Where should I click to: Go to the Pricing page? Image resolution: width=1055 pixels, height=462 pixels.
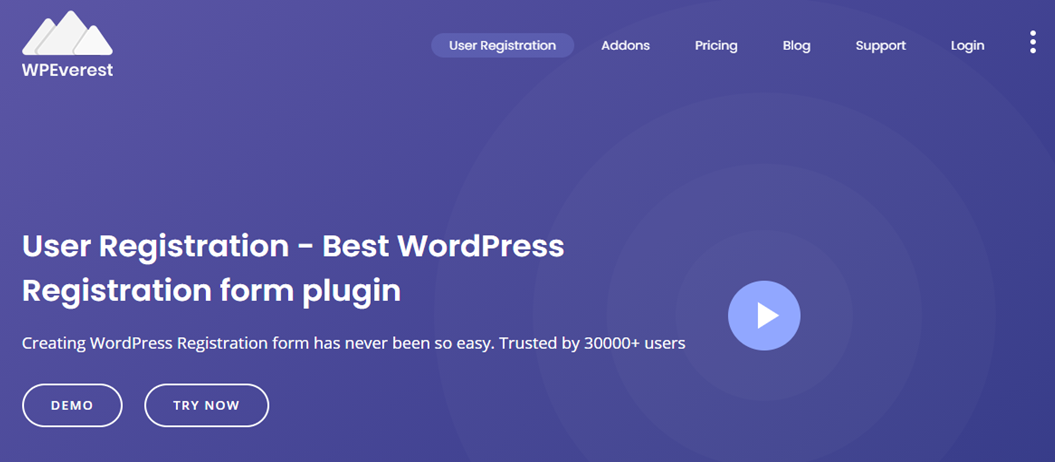[x=716, y=46]
